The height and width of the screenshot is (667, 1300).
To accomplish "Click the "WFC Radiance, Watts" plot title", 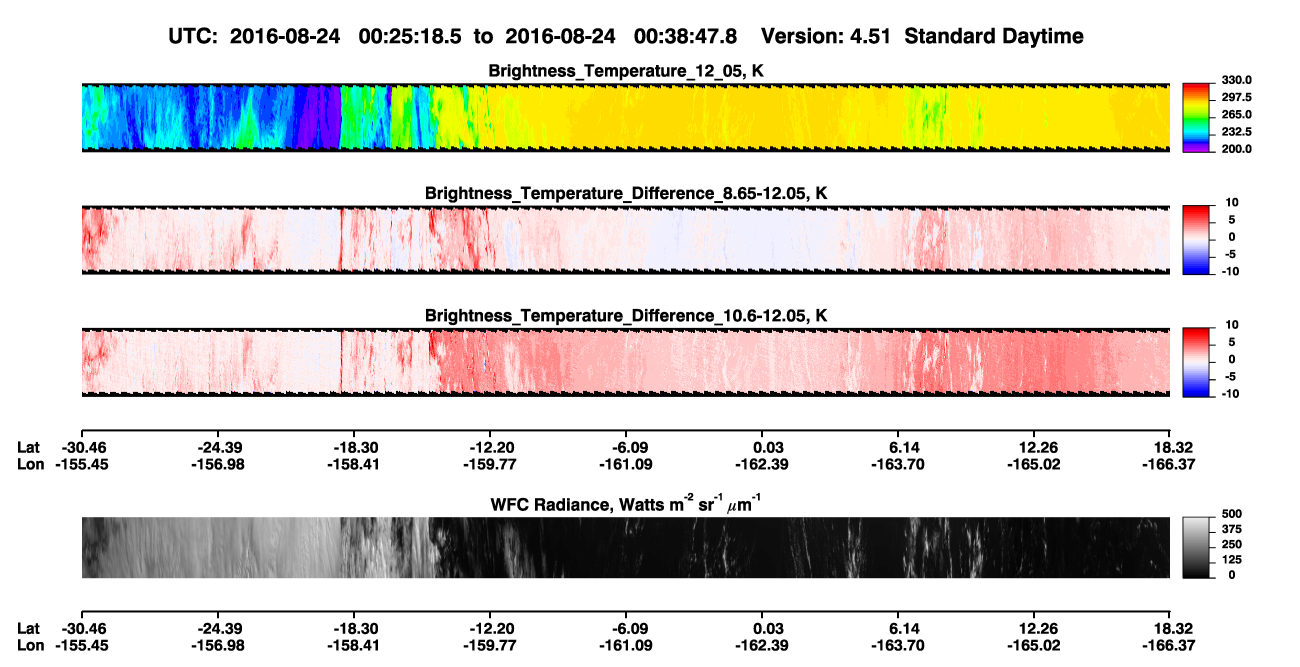I will tap(625, 503).
